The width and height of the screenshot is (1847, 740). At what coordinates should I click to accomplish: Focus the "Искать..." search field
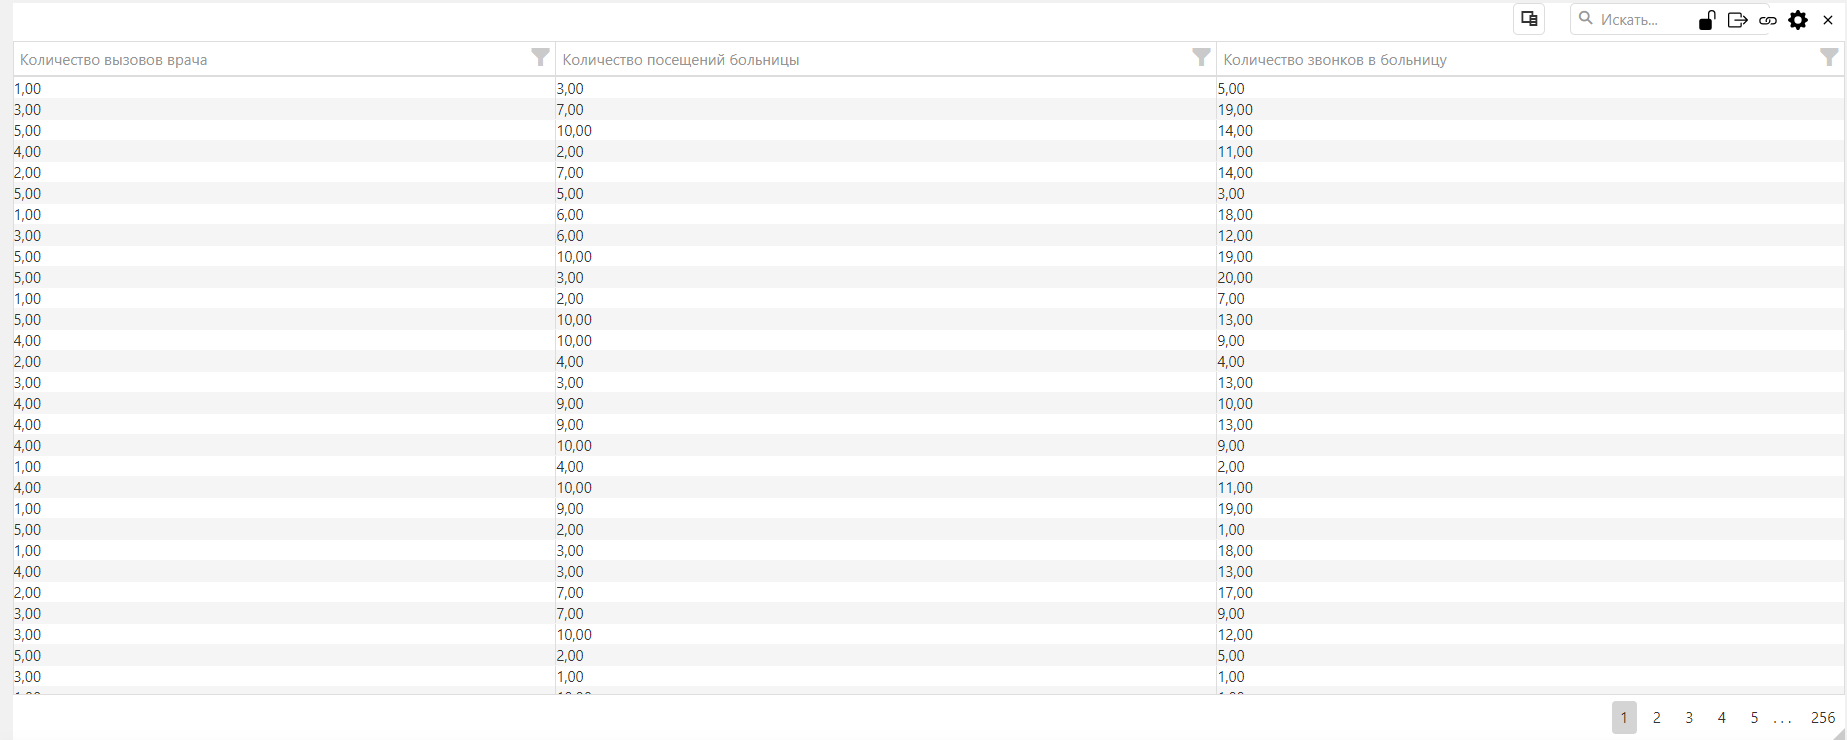1640,20
